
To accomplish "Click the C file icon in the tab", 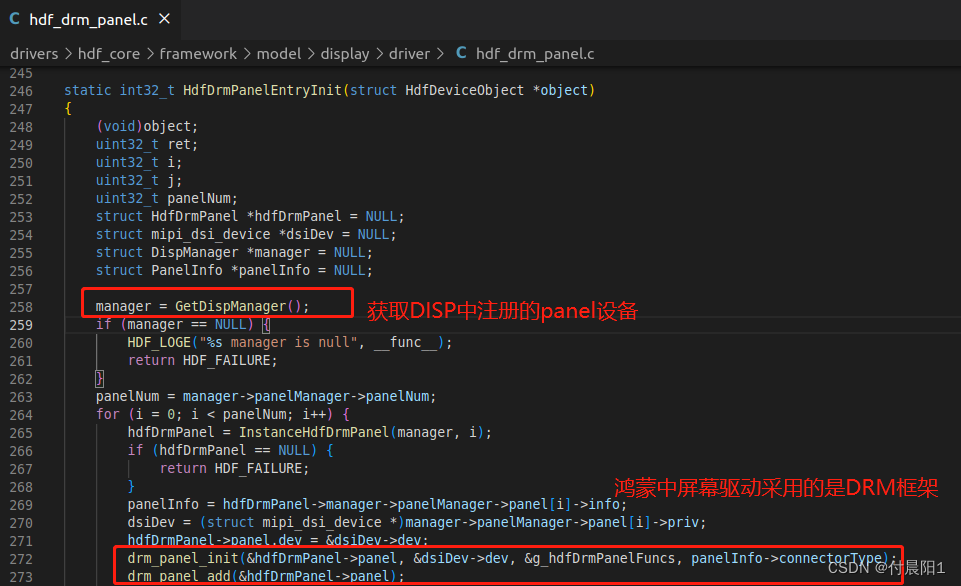I will 15,19.
